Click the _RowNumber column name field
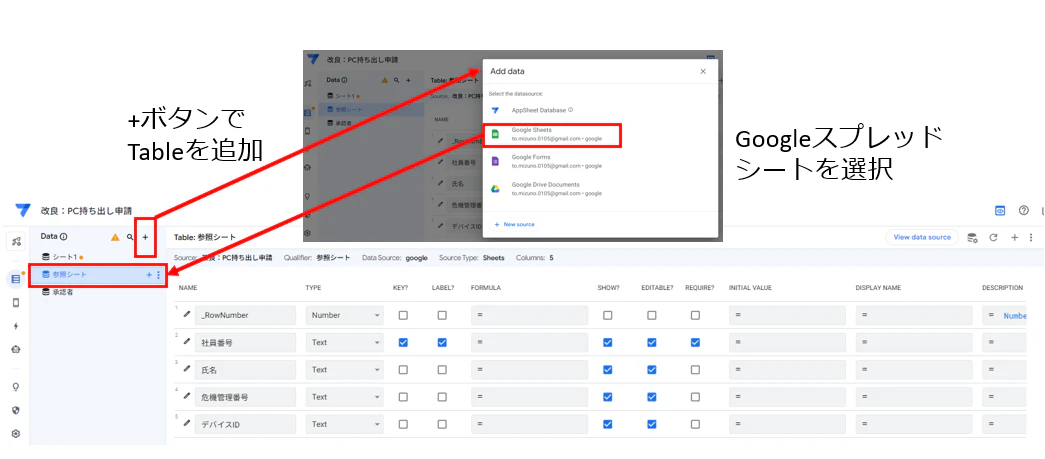 245,315
